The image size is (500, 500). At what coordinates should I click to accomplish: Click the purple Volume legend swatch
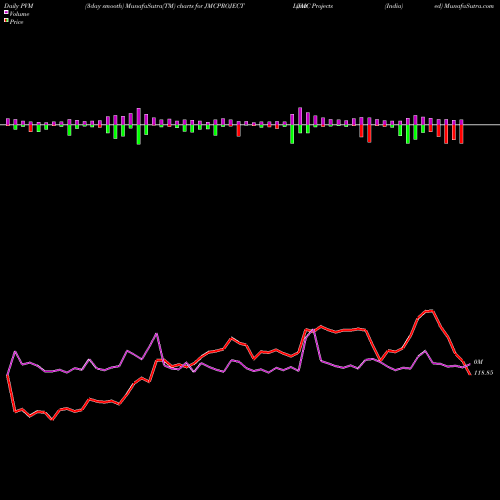click(x=6, y=13)
